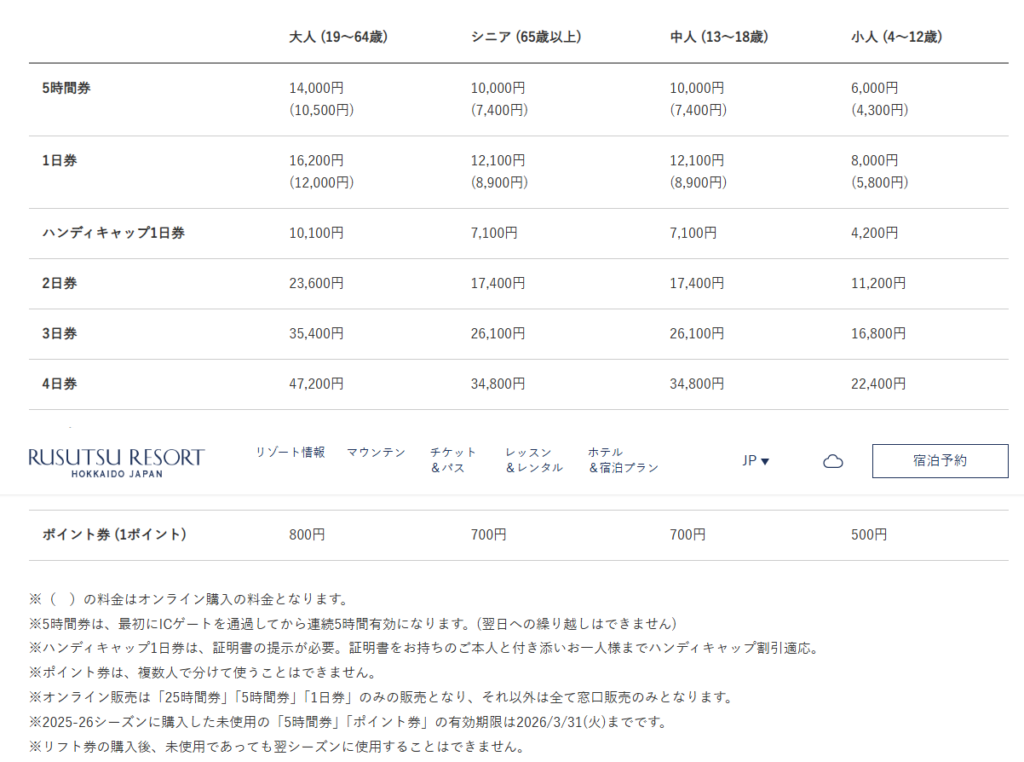Open the リゾート情報 menu

290,453
